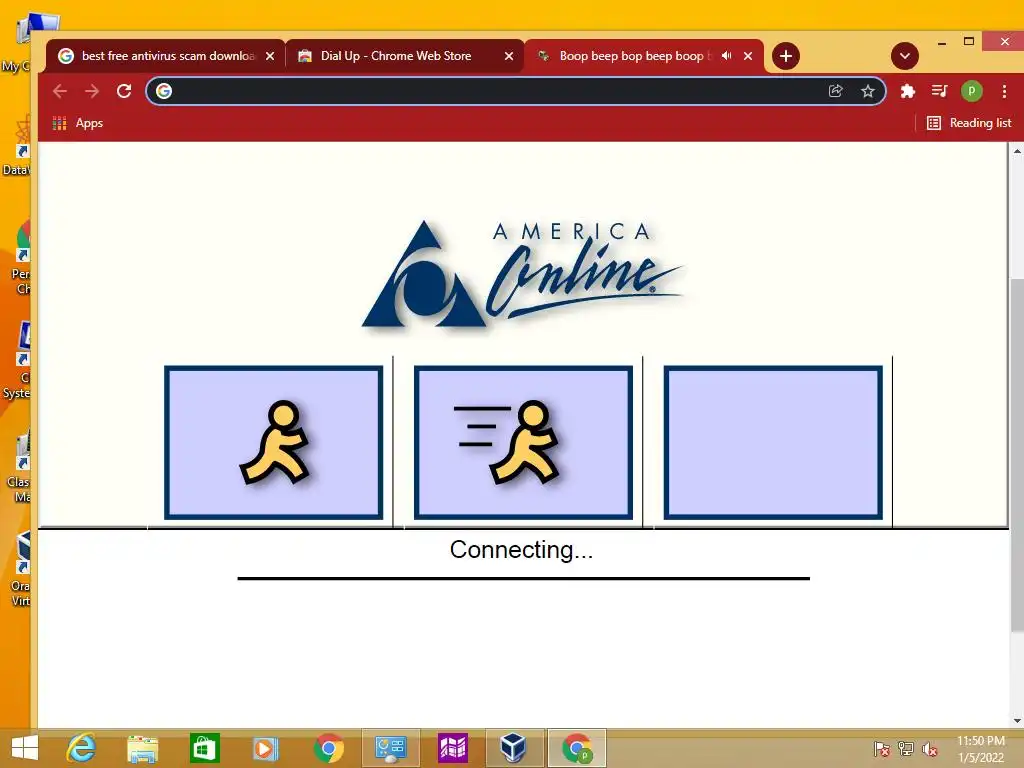
Task: Launch Internet Explorer from taskbar
Action: click(x=82, y=748)
